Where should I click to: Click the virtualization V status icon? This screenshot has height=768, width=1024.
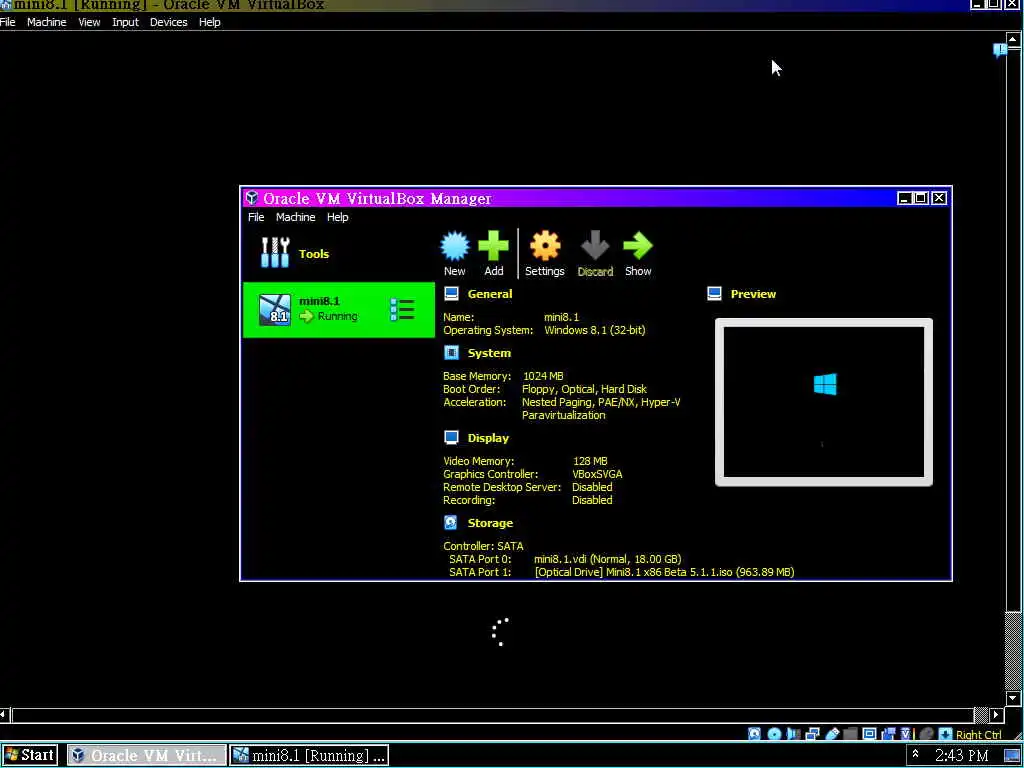coord(906,734)
